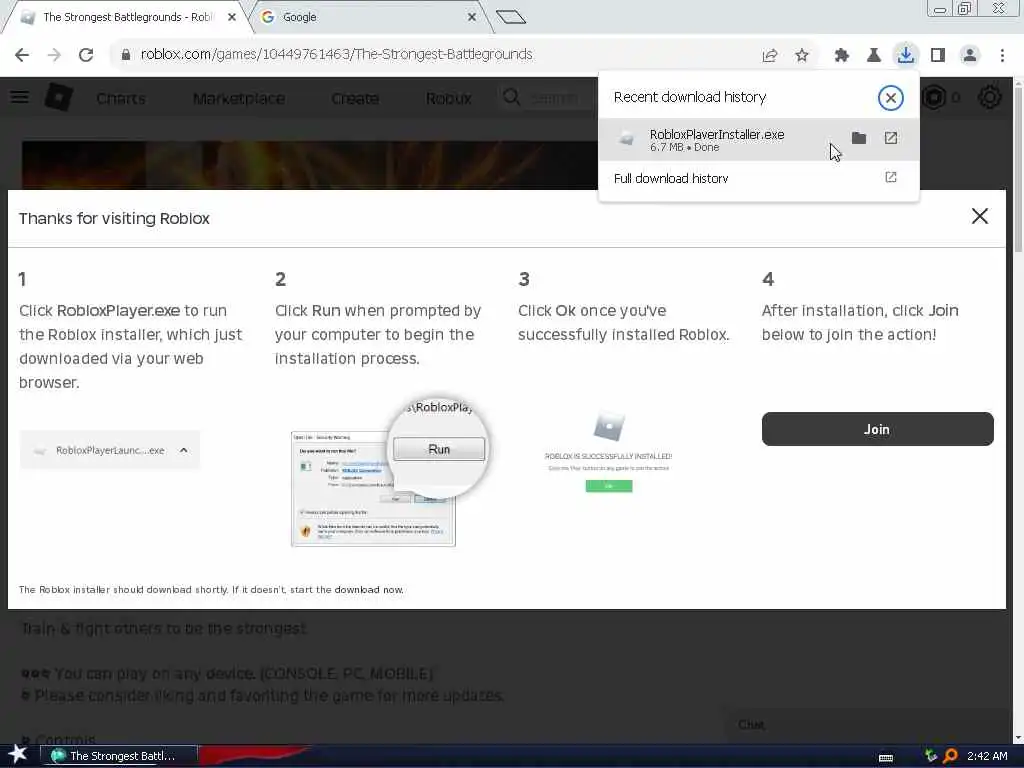Select The Strongest Battl... taskbar item
1024x768 pixels.
(x=118, y=756)
